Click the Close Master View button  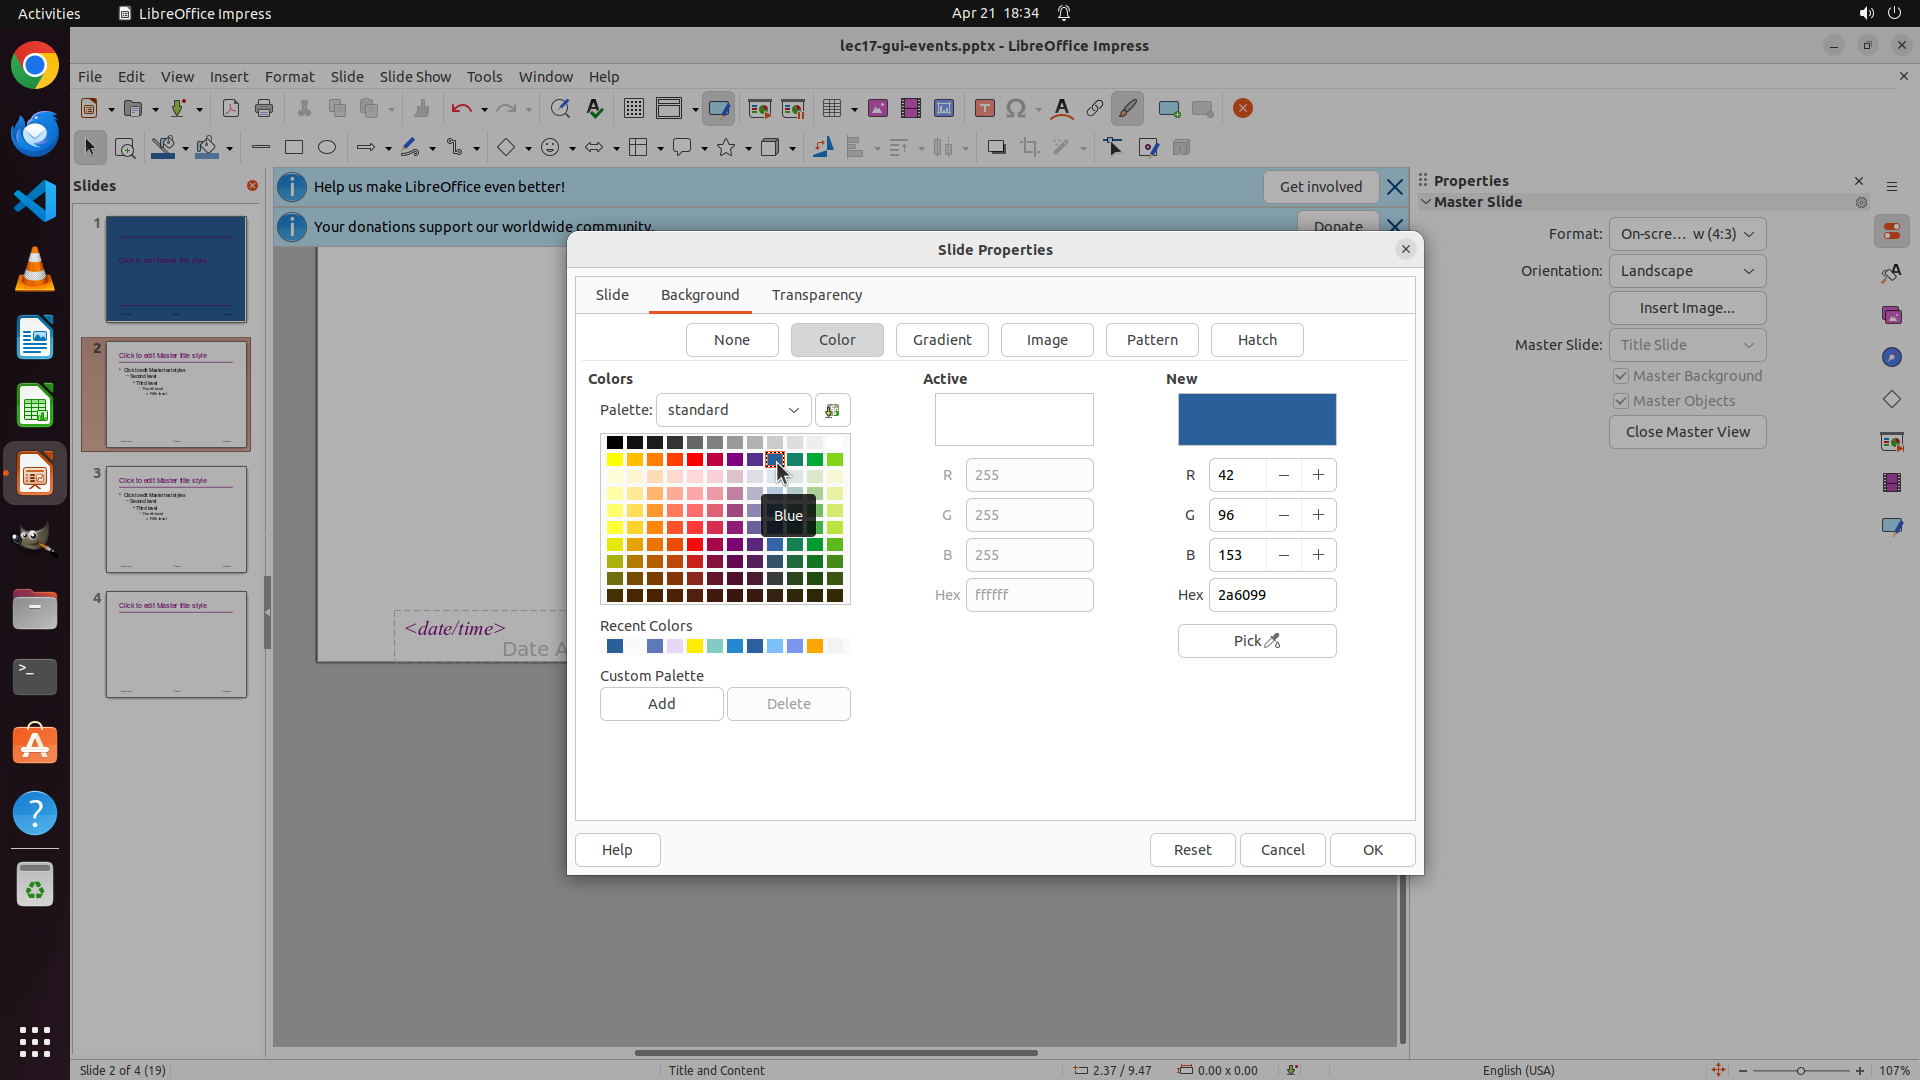tap(1687, 432)
